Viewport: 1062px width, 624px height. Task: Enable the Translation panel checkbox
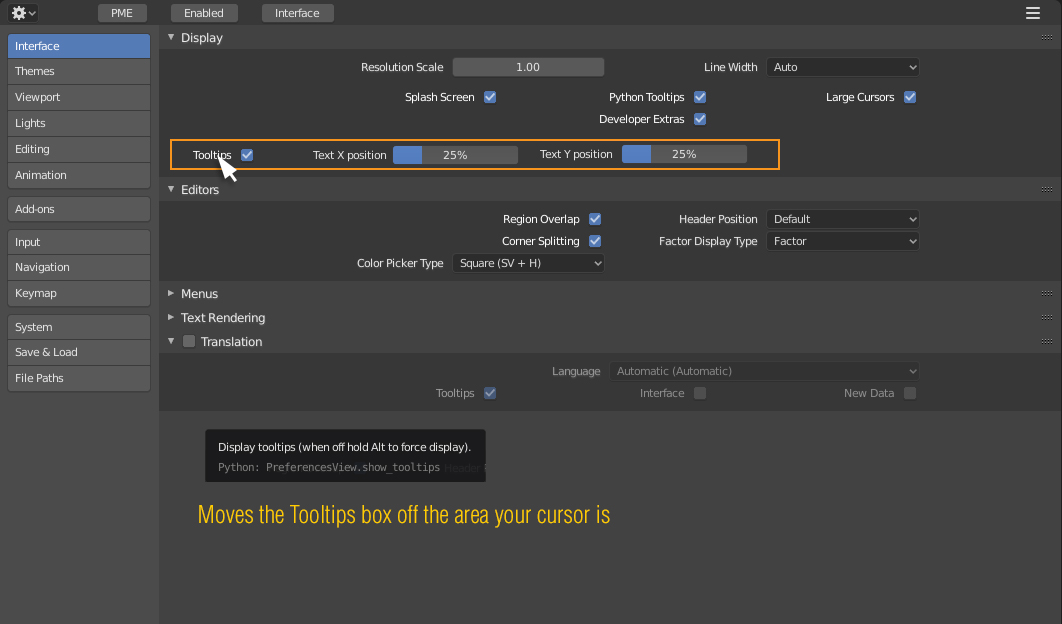189,341
